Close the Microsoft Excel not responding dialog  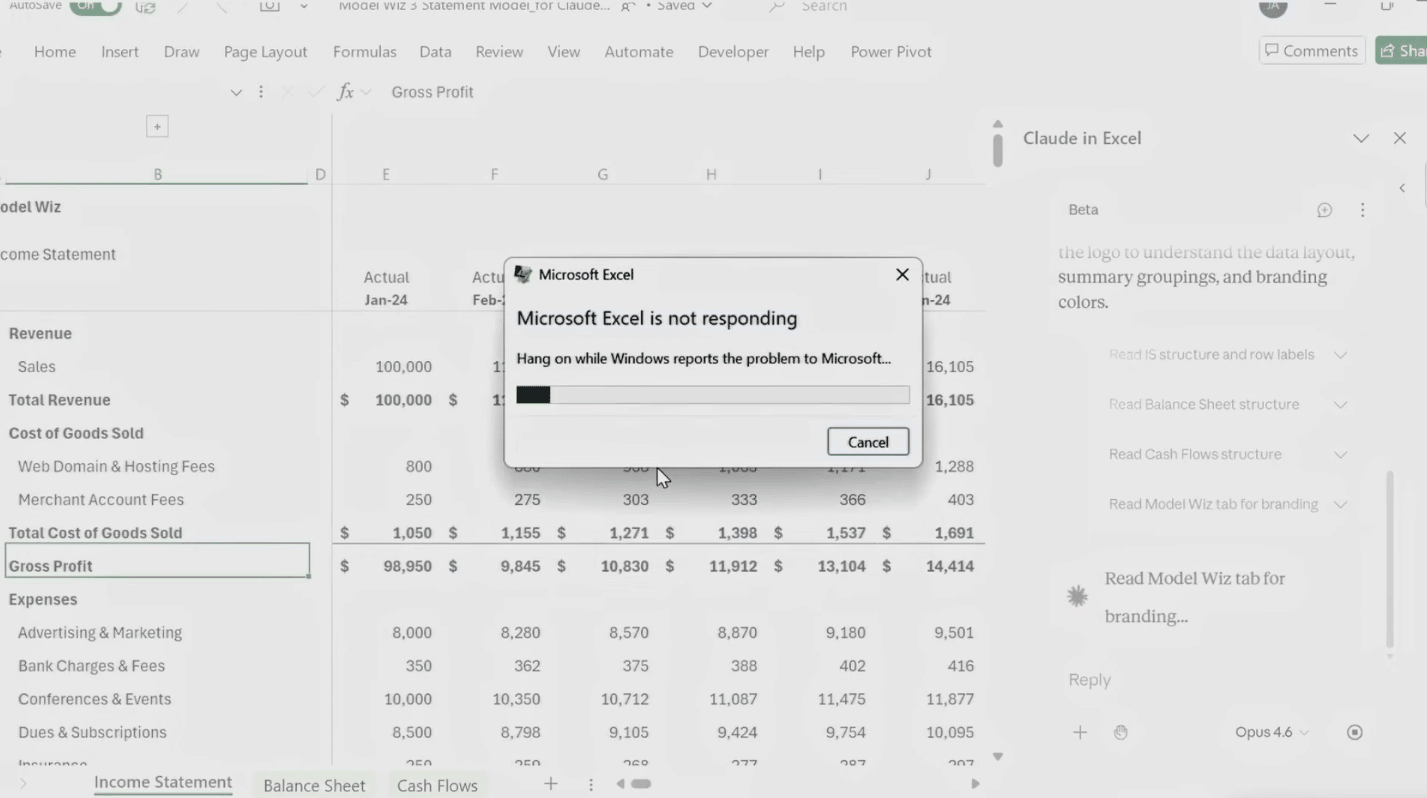point(902,274)
